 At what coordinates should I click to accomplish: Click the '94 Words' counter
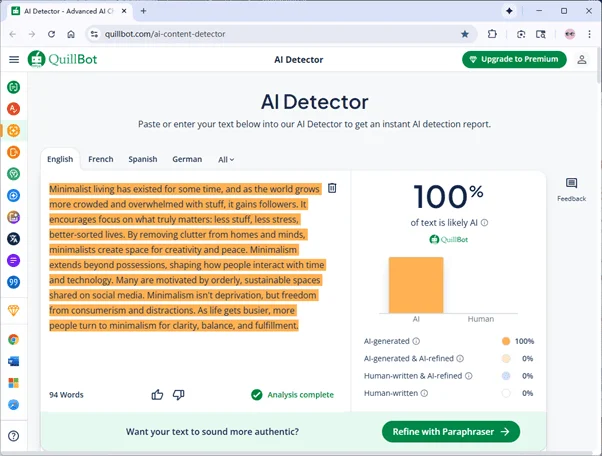pos(66,395)
